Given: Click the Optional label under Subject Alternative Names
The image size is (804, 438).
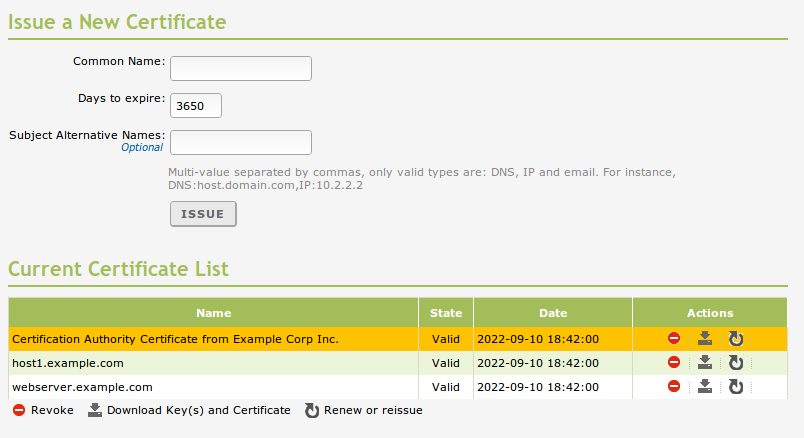Looking at the screenshot, I should tap(142, 148).
